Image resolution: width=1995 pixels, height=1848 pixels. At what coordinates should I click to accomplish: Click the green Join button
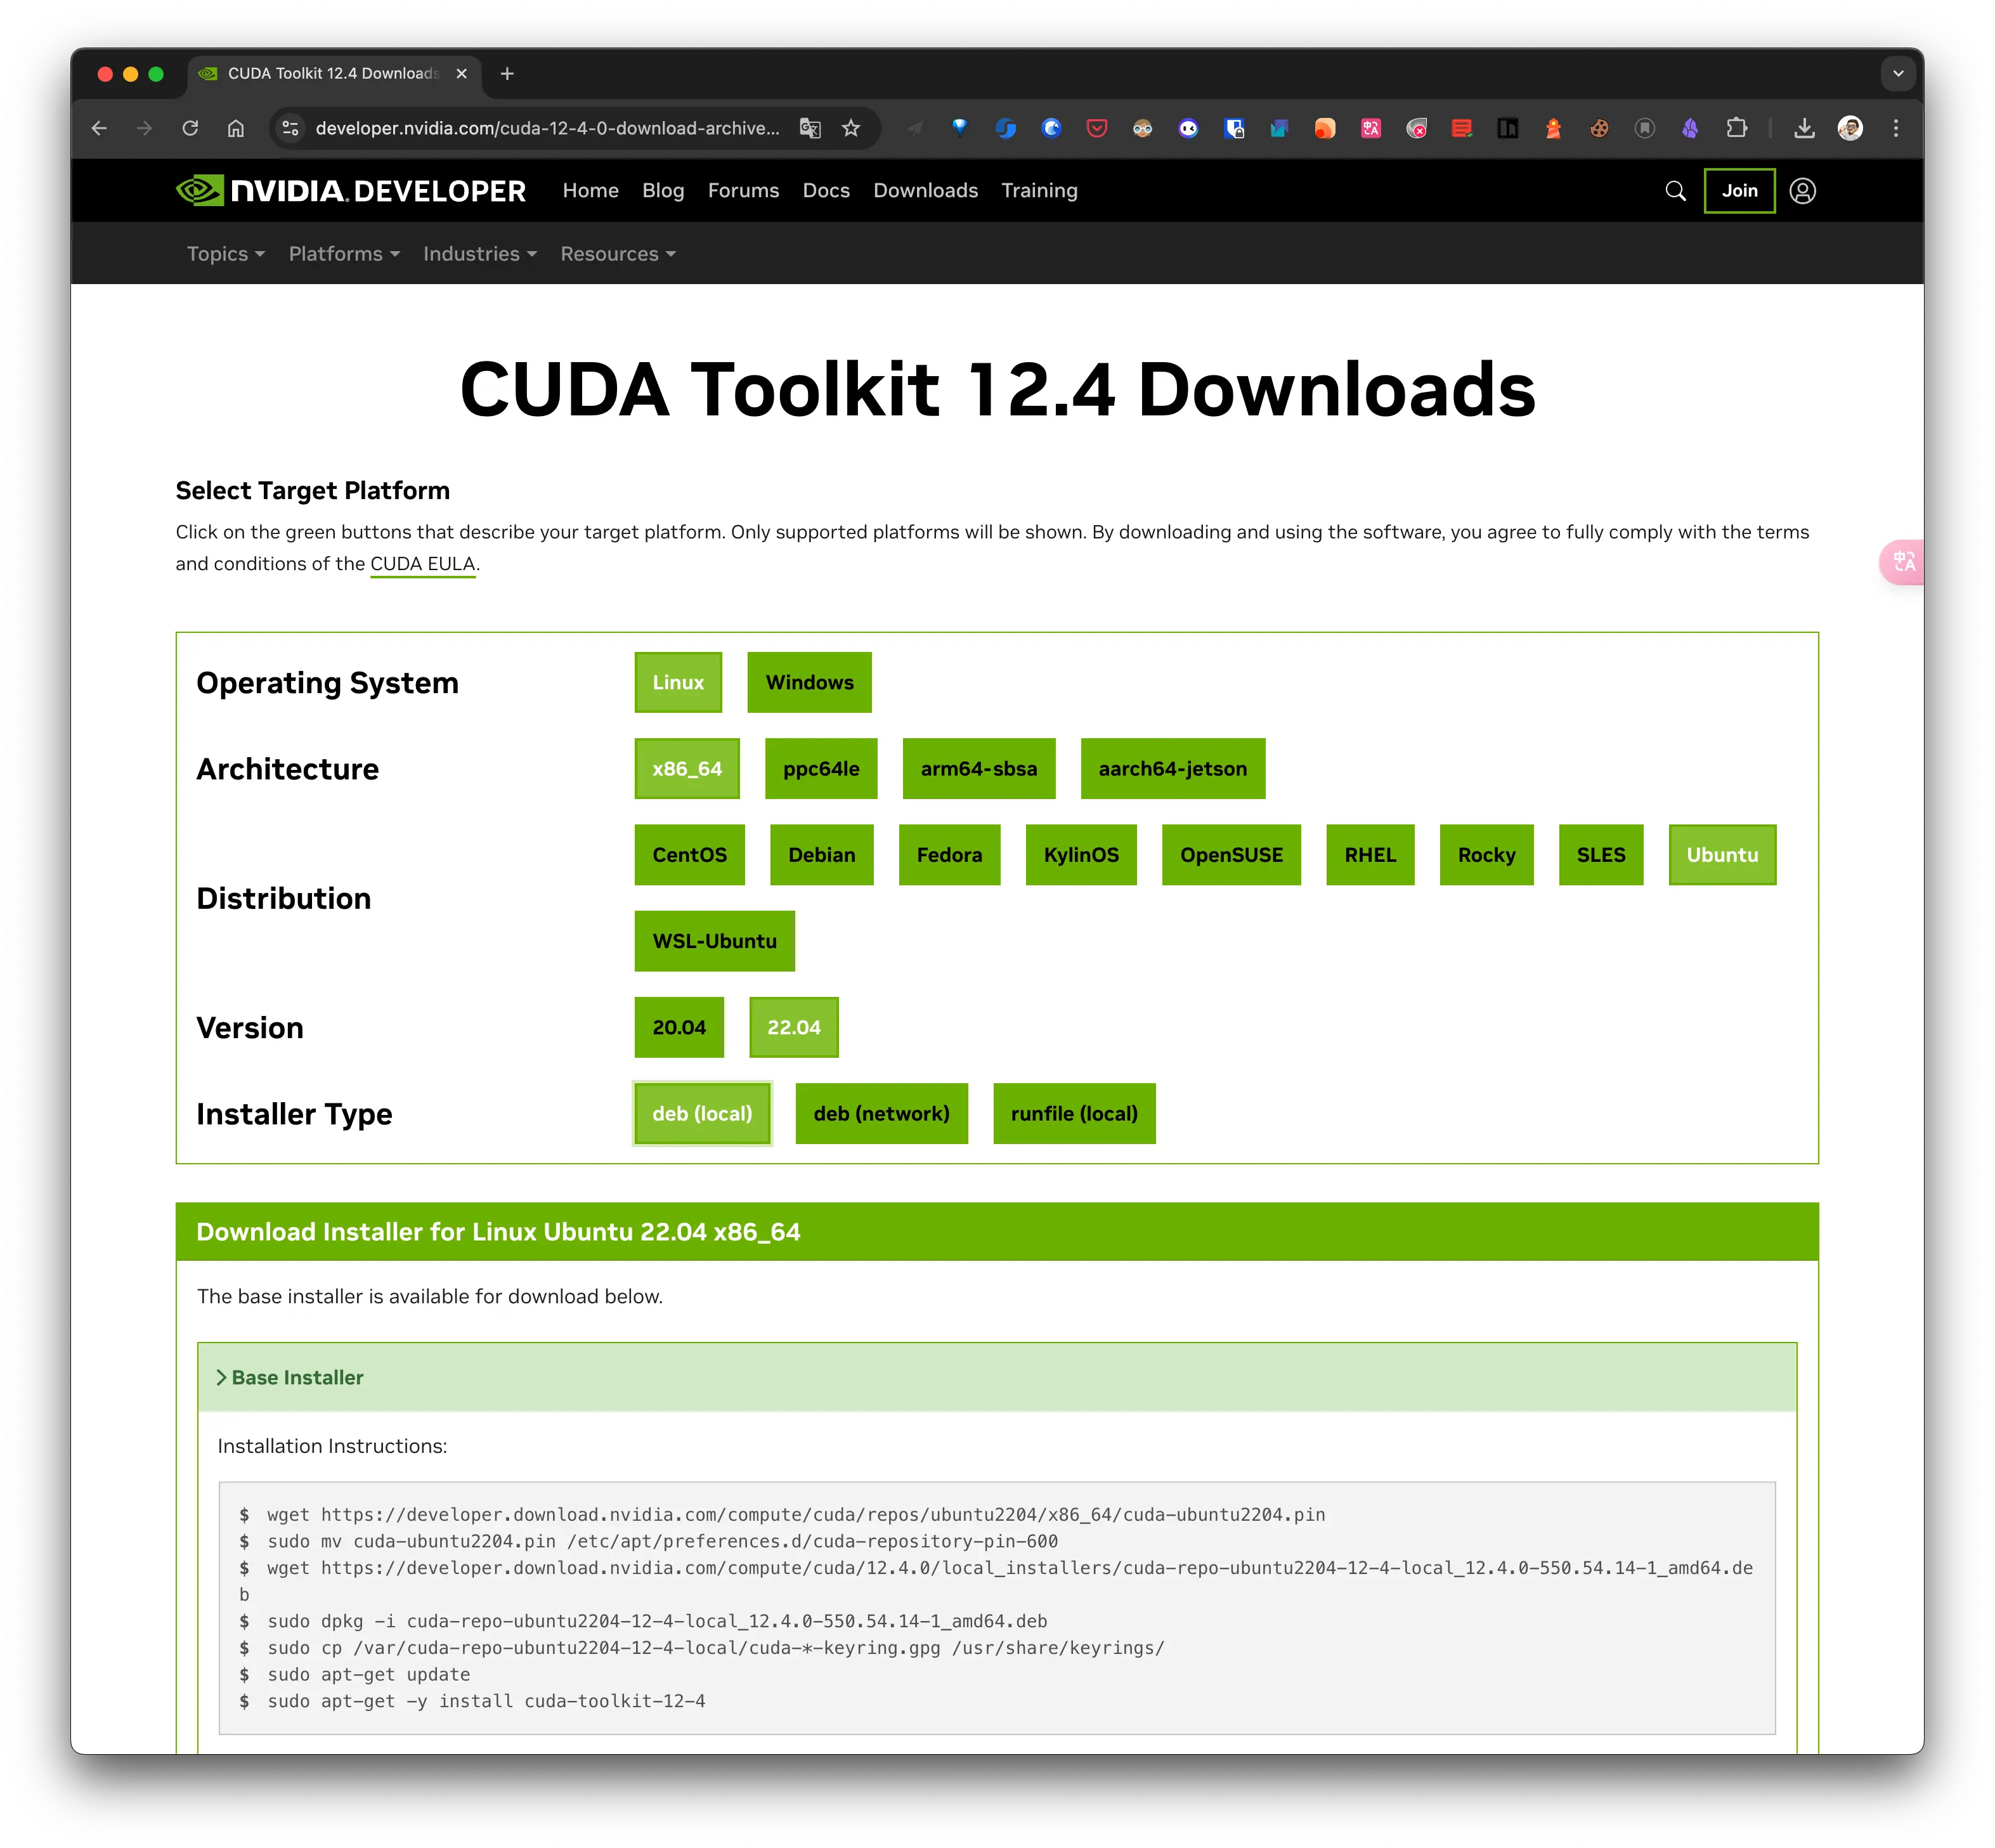pos(1739,191)
